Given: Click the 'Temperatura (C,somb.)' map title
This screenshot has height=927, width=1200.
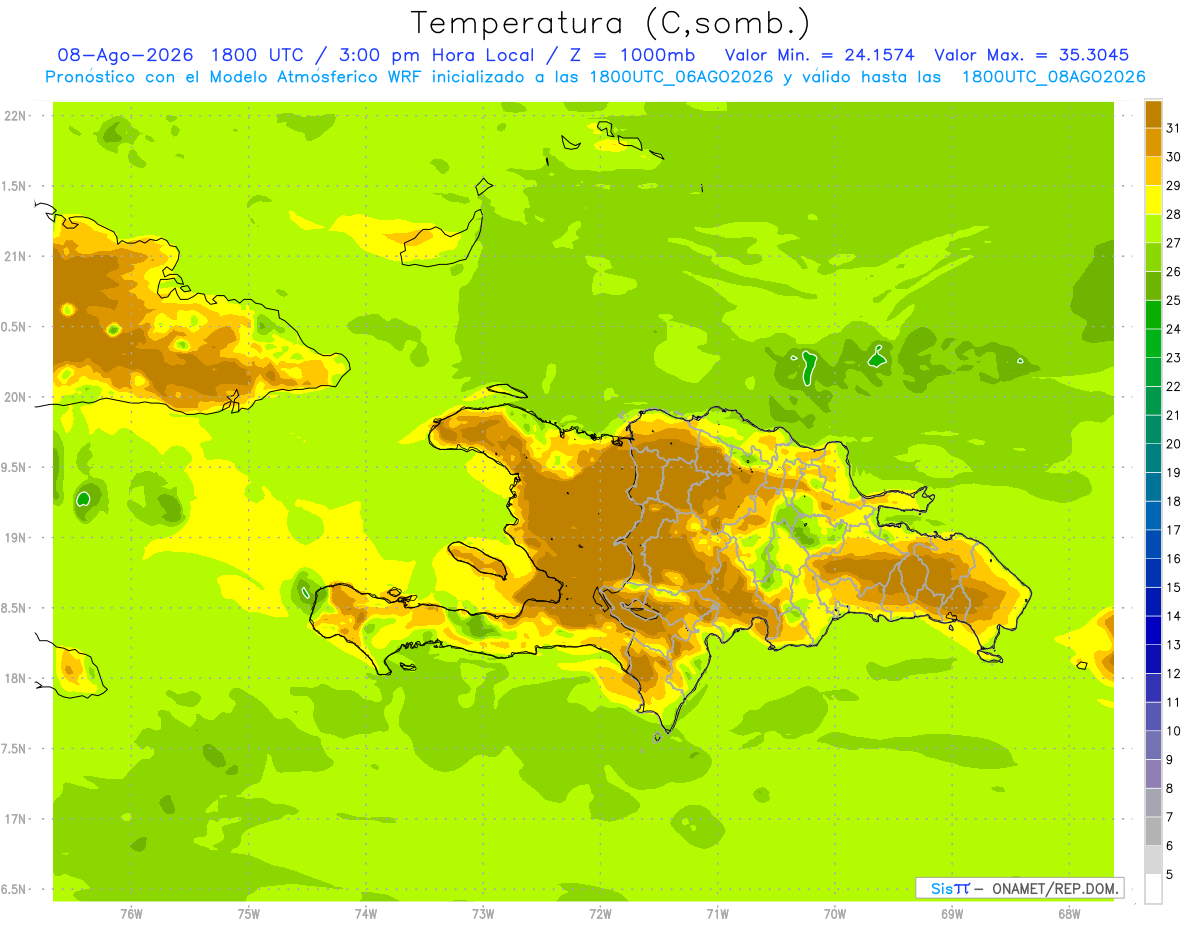Looking at the screenshot, I should coord(611,23).
